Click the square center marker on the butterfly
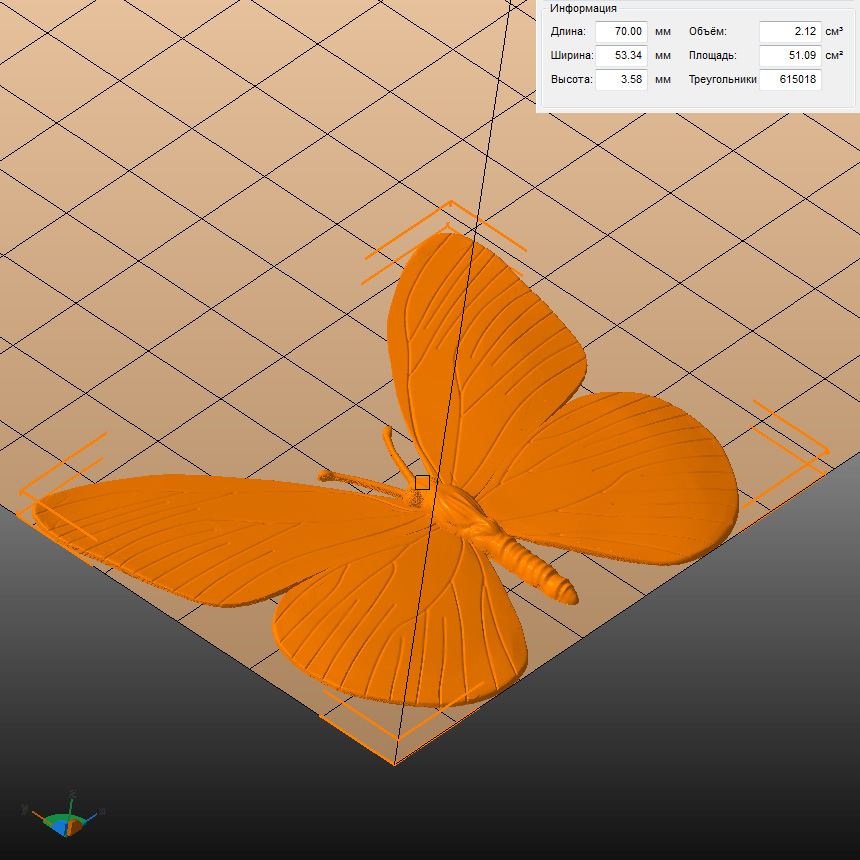The width and height of the screenshot is (860, 860). click(x=422, y=483)
